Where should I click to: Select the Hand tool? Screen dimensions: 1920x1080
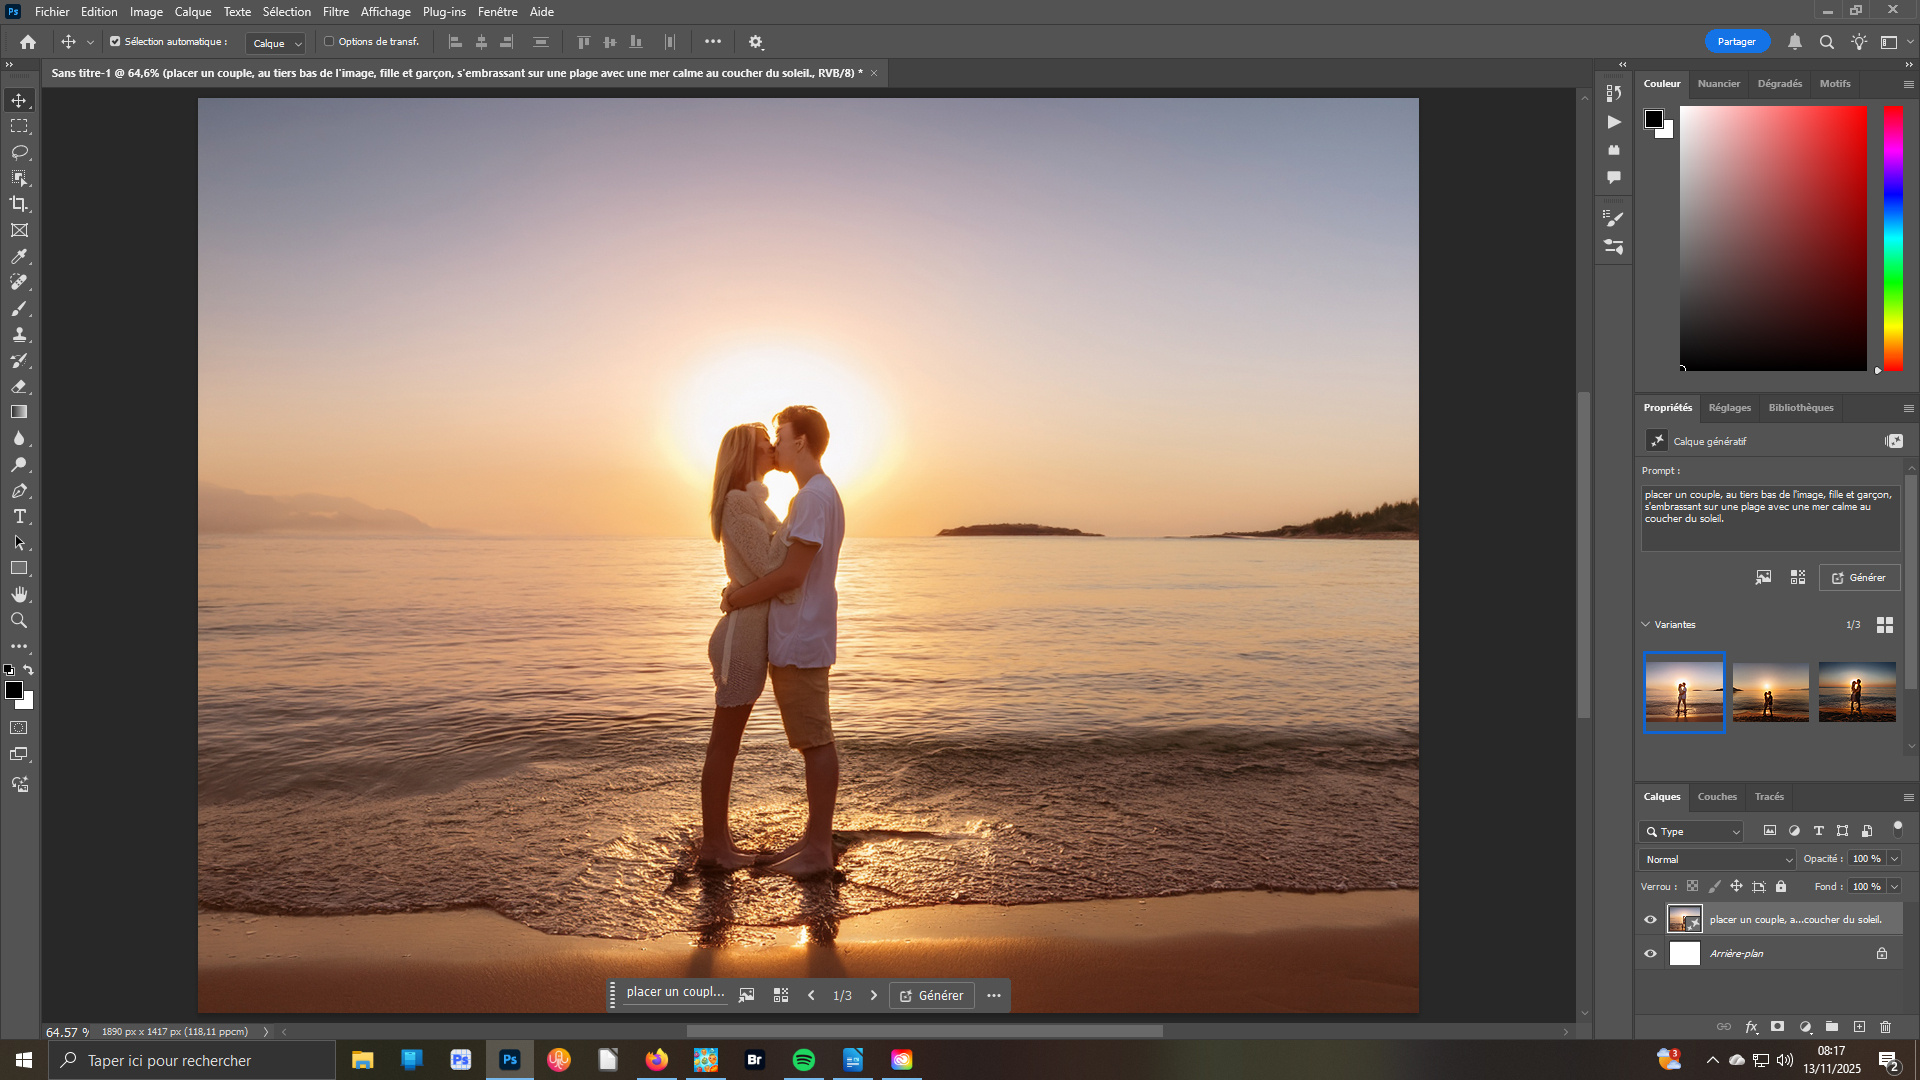point(19,595)
